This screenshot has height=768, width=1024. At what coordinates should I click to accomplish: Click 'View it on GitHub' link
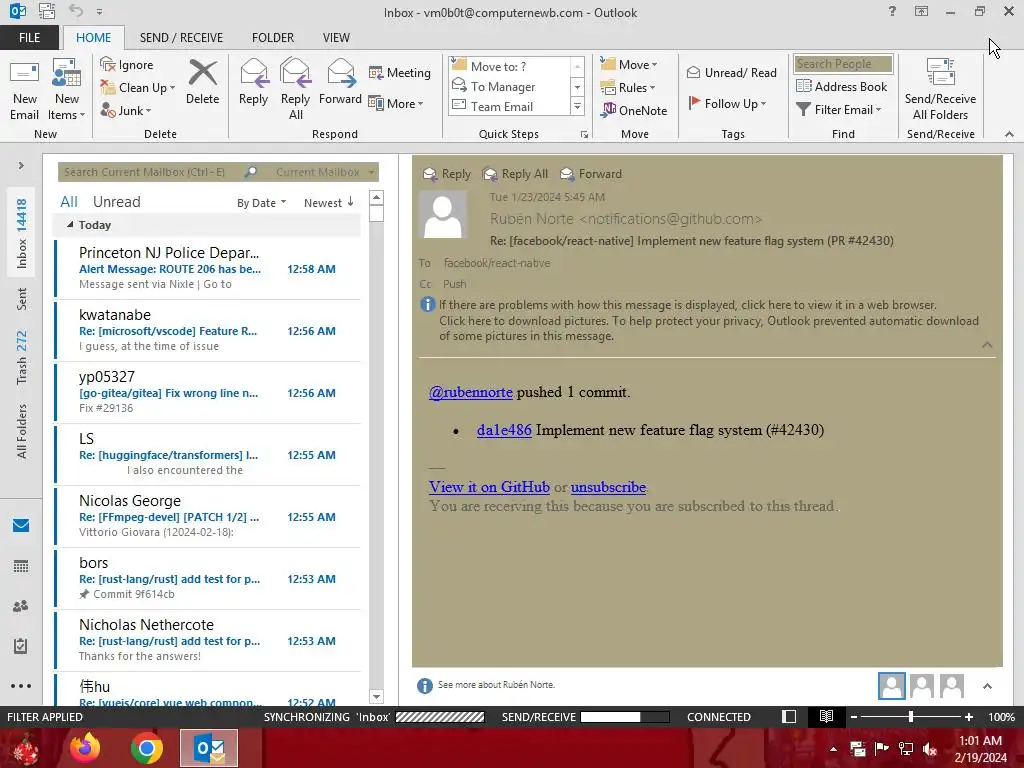(x=489, y=487)
